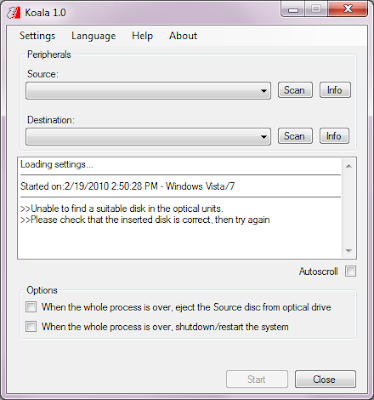Click the 'Loading settings...' log line

pos(57,165)
